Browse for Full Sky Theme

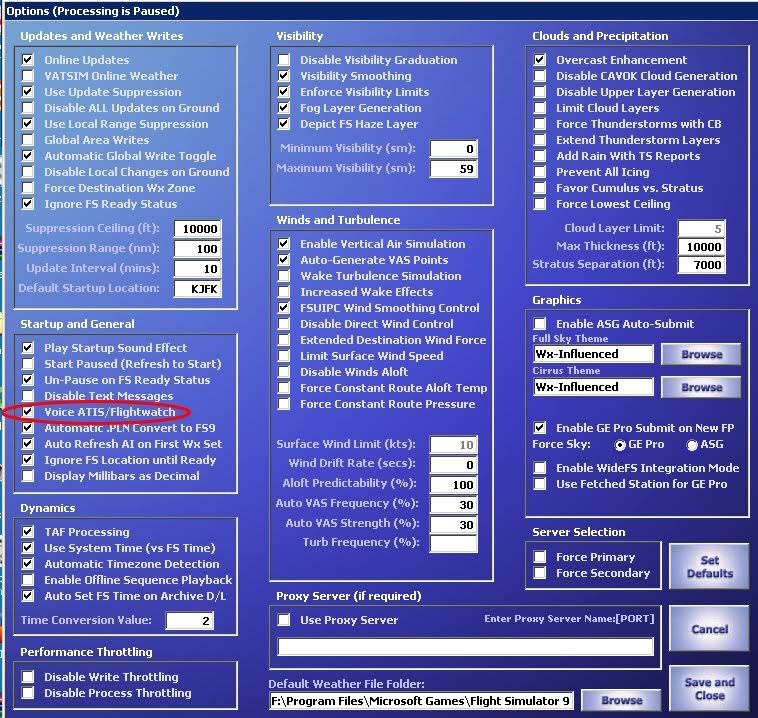click(x=701, y=354)
